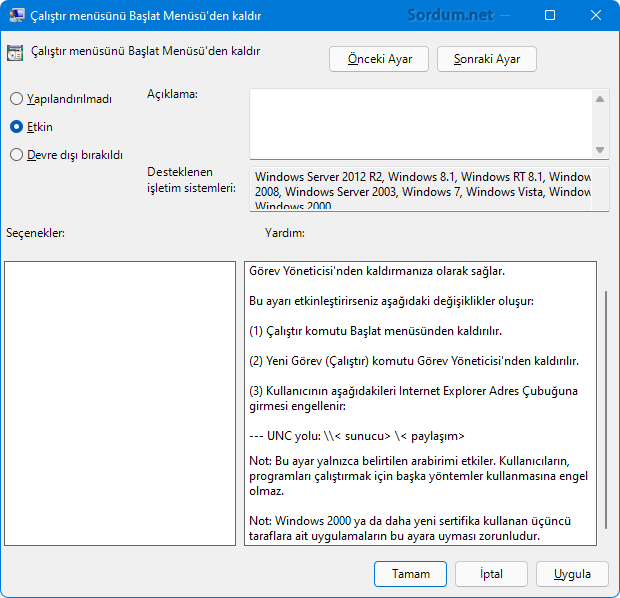Screen dimensions: 620x598
Task: Close the policy dialog window
Action: pos(595,15)
